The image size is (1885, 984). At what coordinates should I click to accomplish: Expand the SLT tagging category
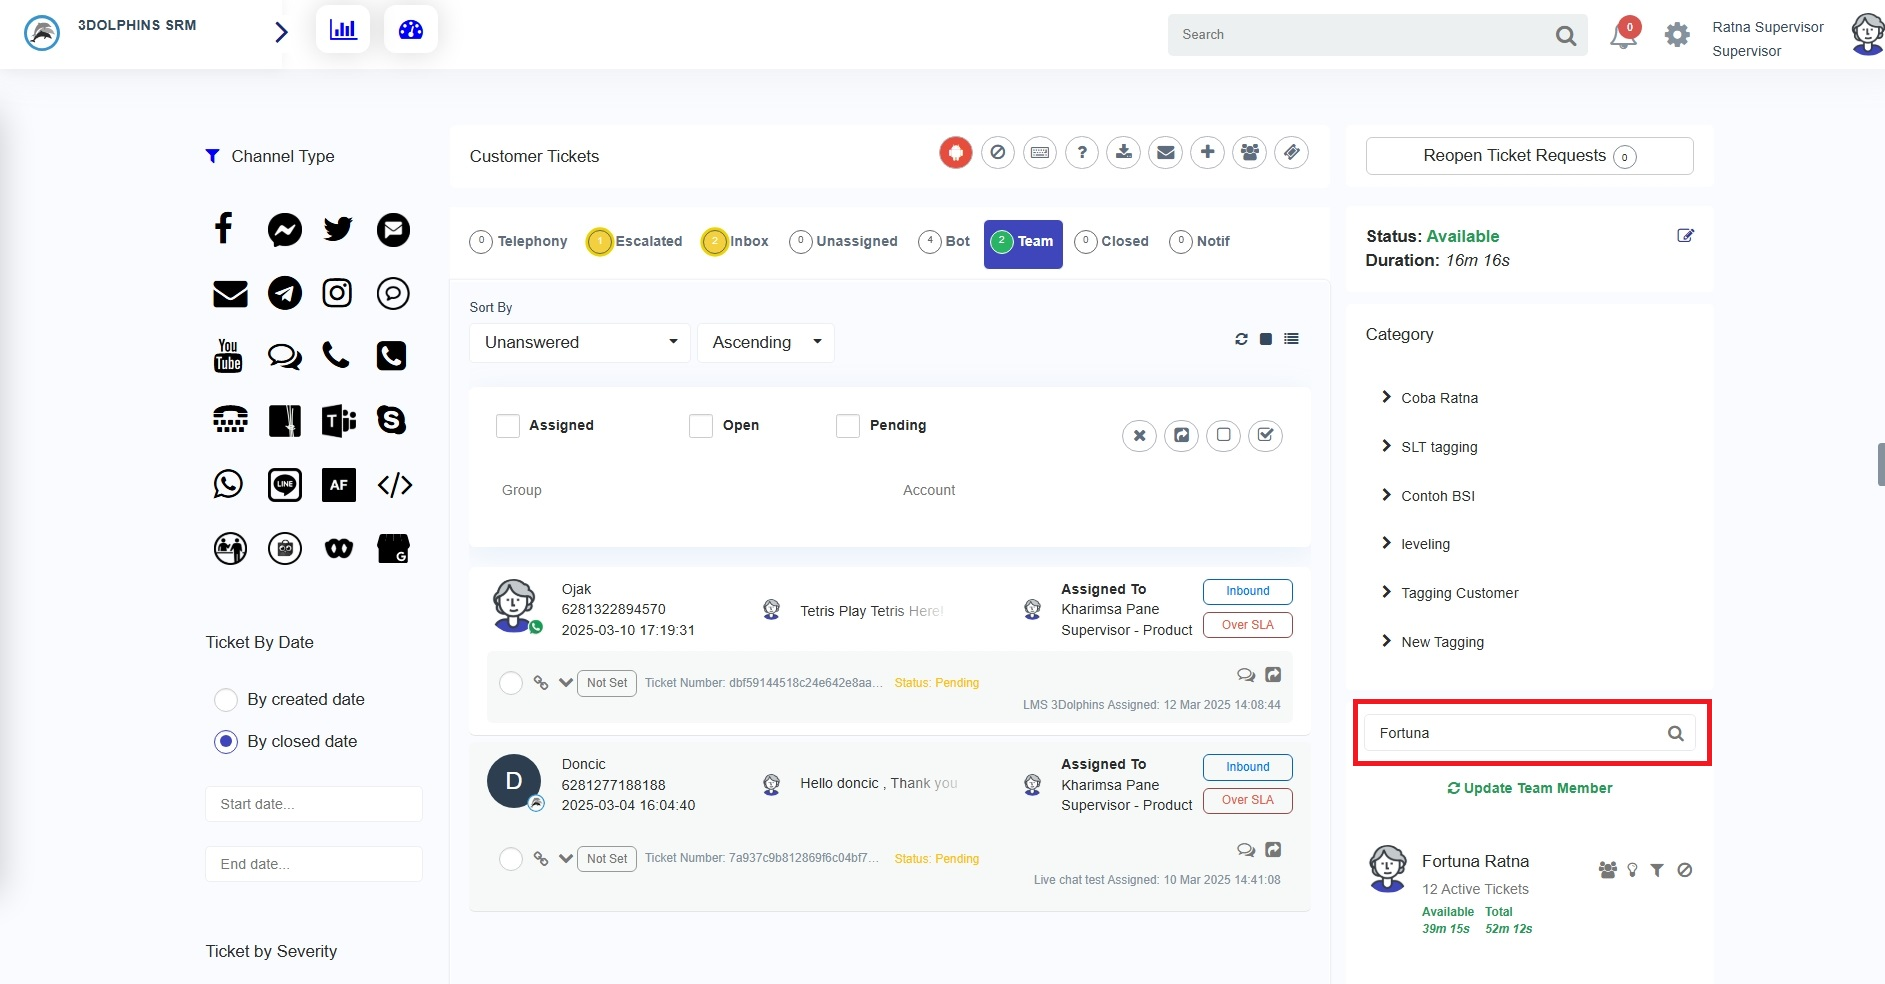(1438, 447)
